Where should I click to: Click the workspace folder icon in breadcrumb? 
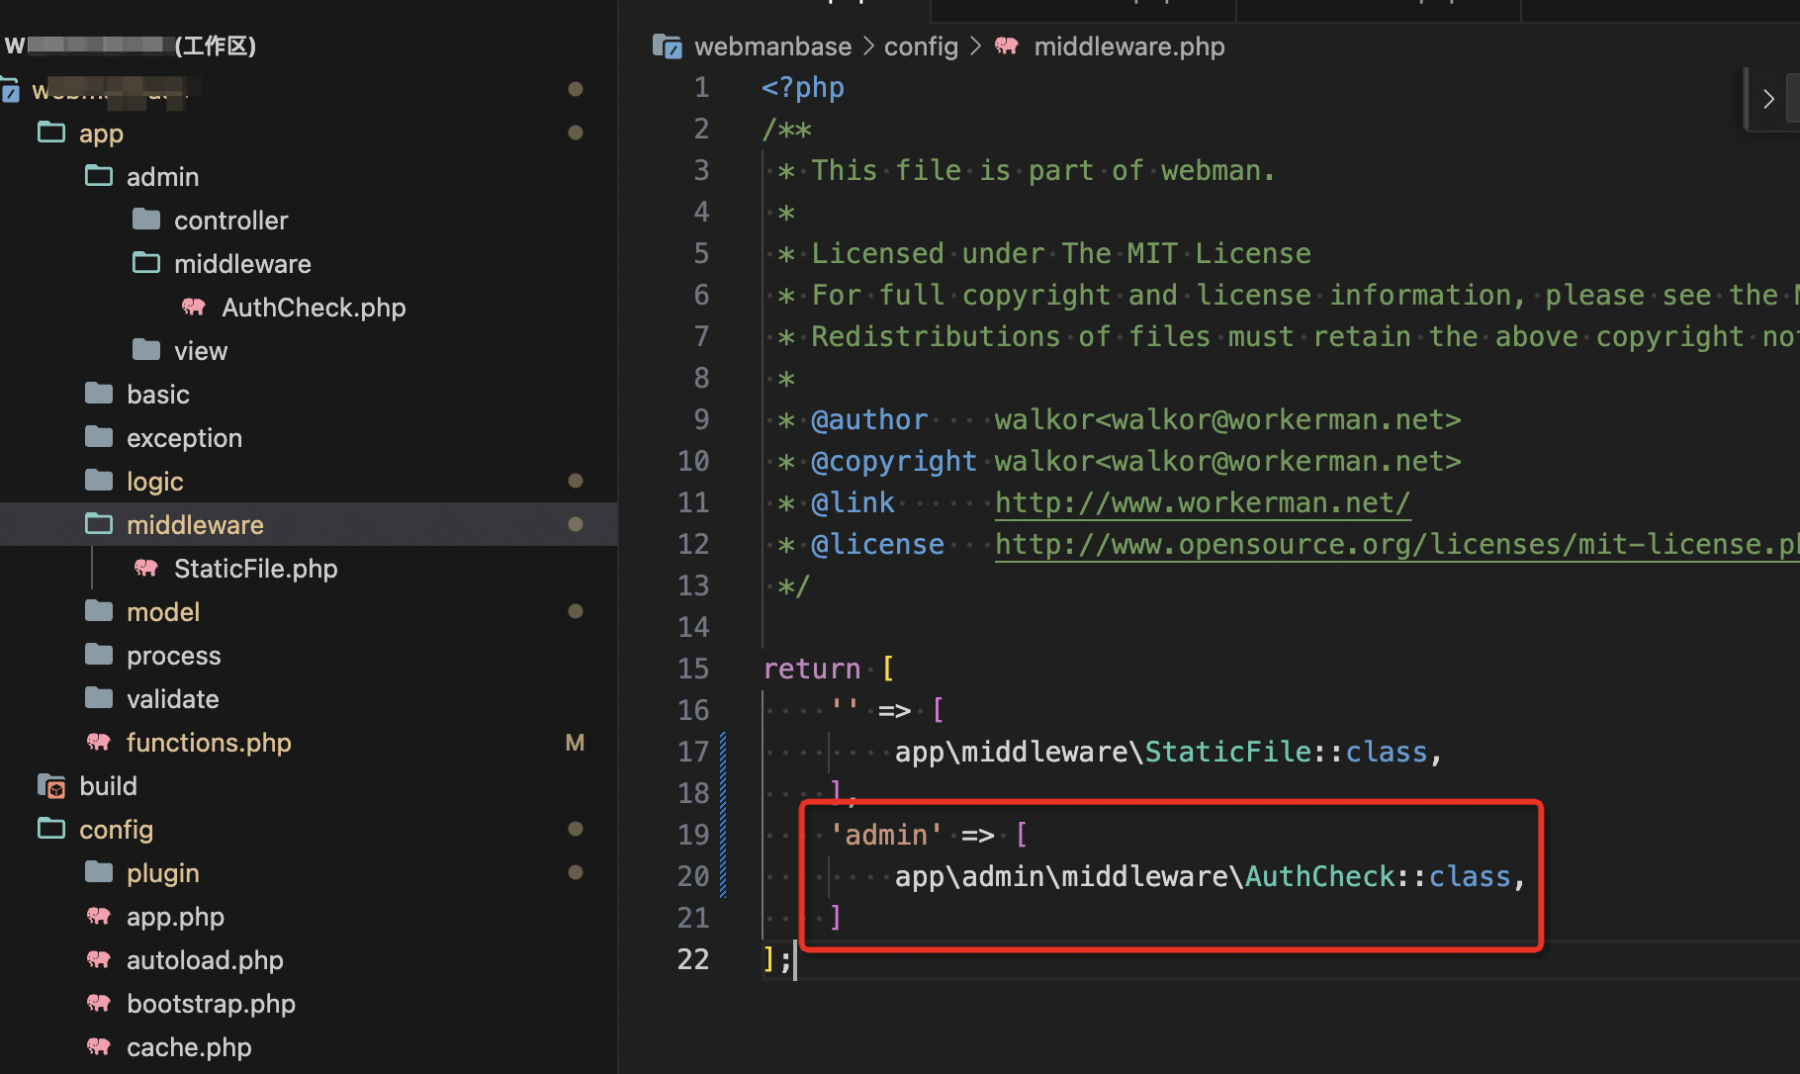tap(667, 46)
